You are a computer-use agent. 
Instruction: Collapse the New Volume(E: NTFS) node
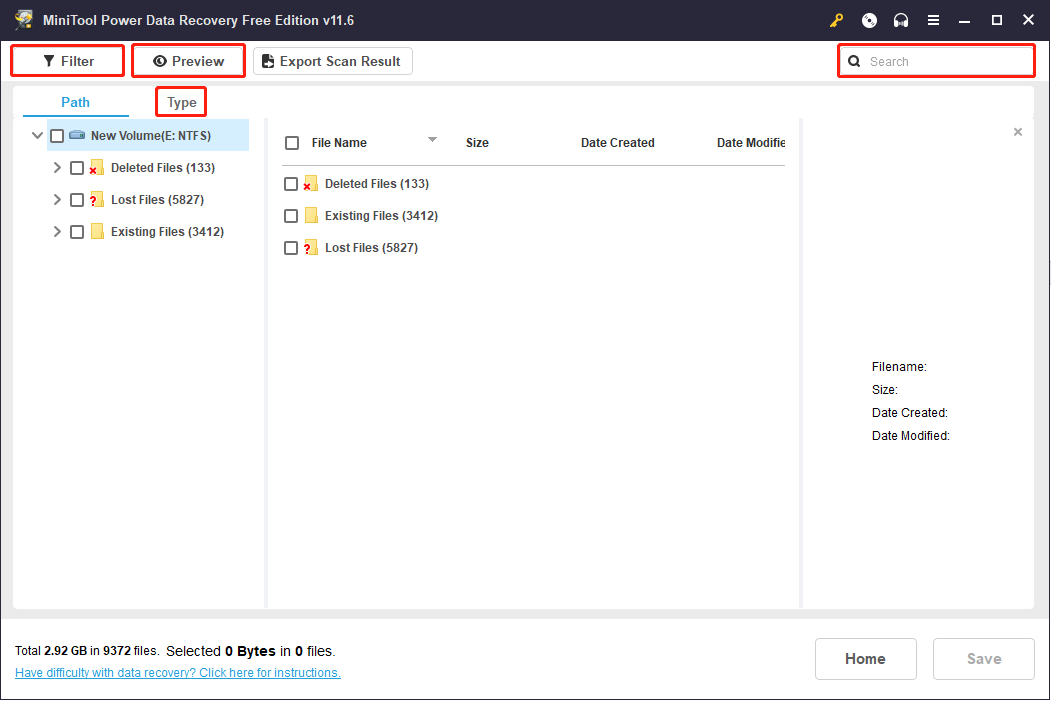[x=38, y=136]
